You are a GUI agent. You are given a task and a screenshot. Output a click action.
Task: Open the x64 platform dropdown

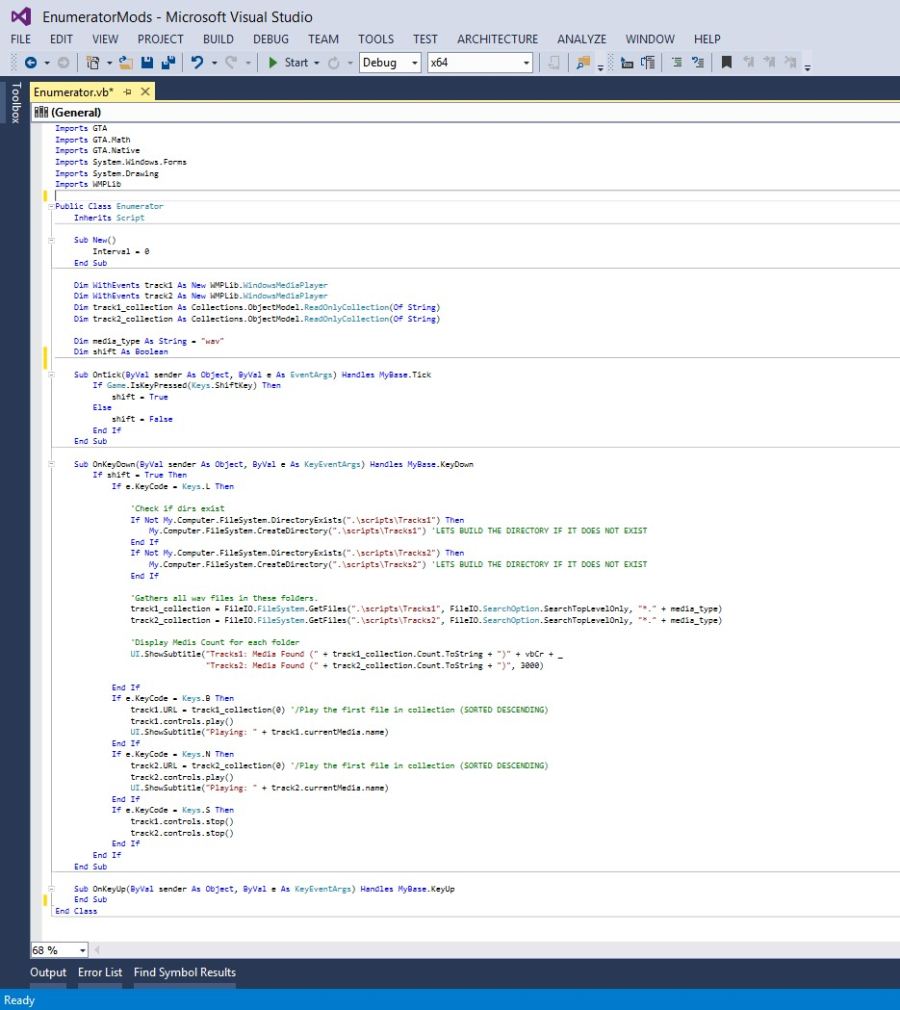coord(526,63)
